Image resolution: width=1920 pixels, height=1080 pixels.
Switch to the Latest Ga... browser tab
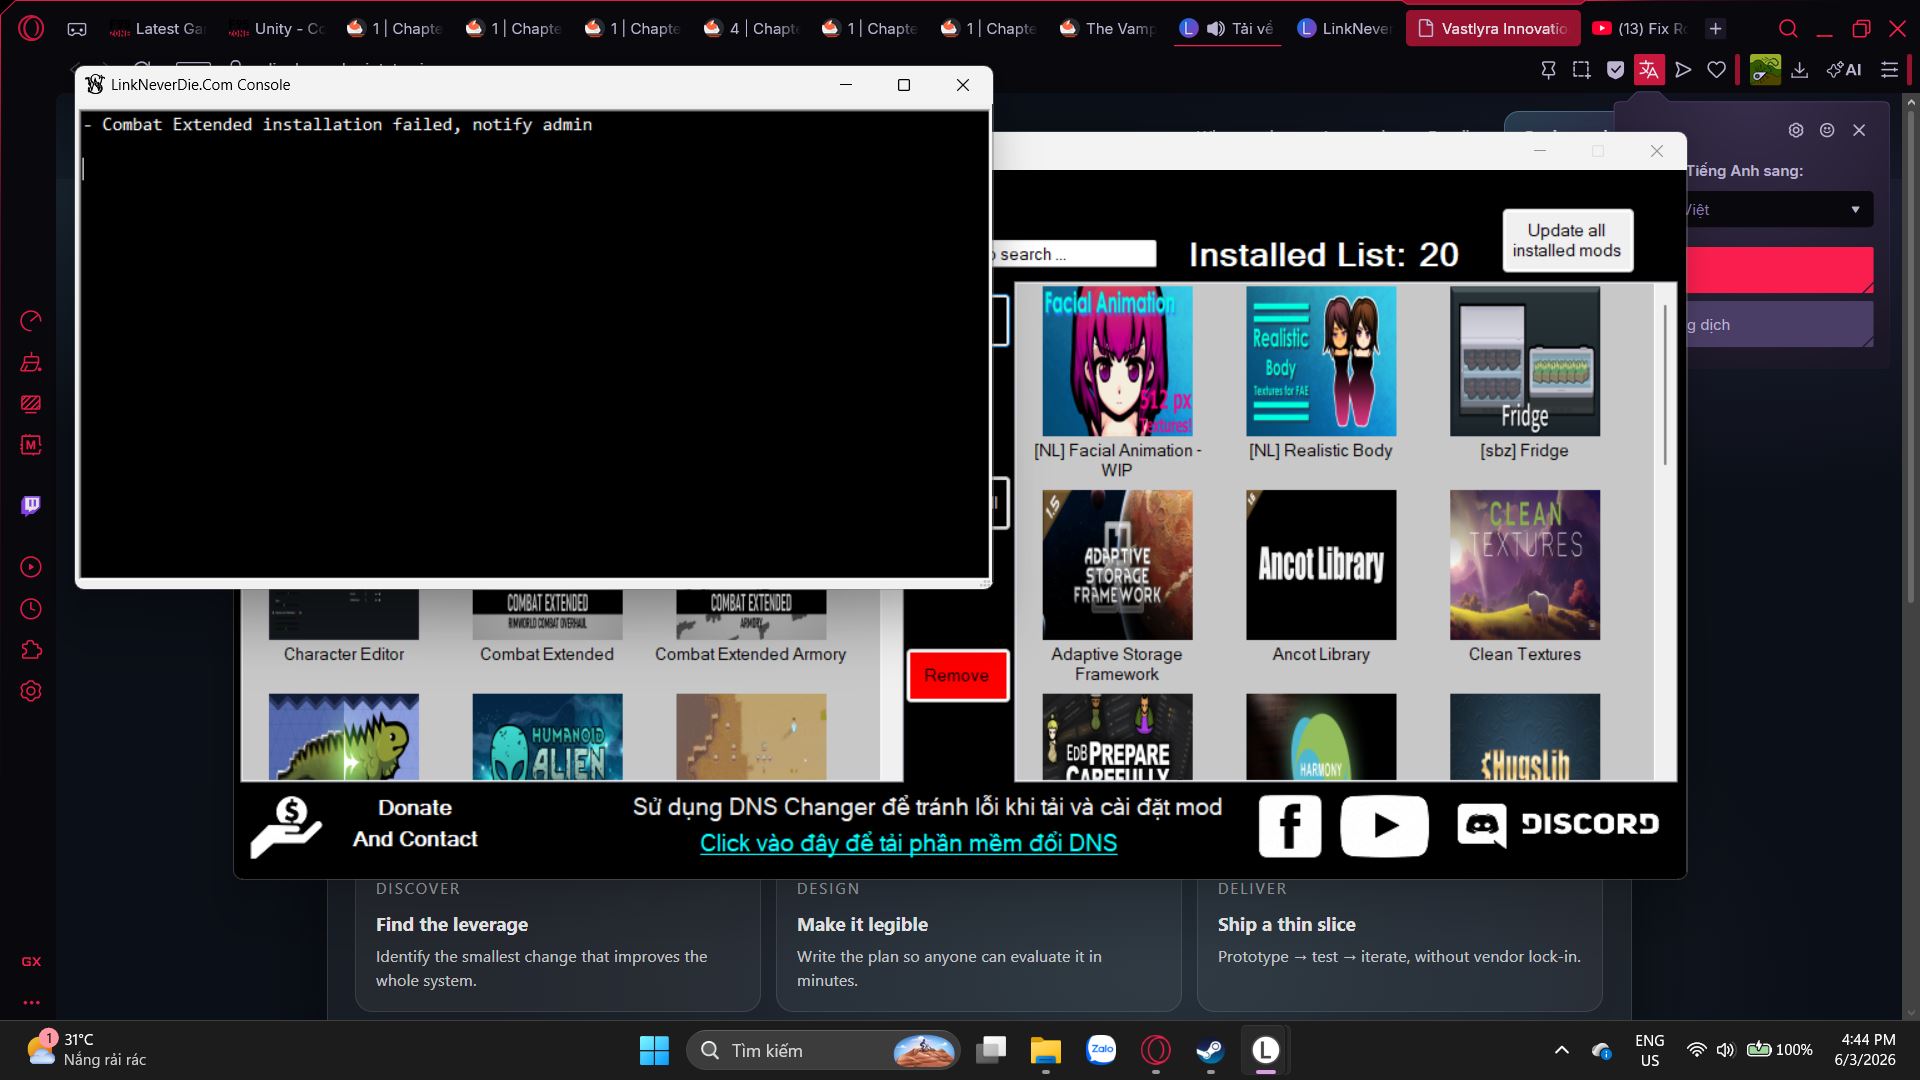pyautogui.click(x=157, y=29)
